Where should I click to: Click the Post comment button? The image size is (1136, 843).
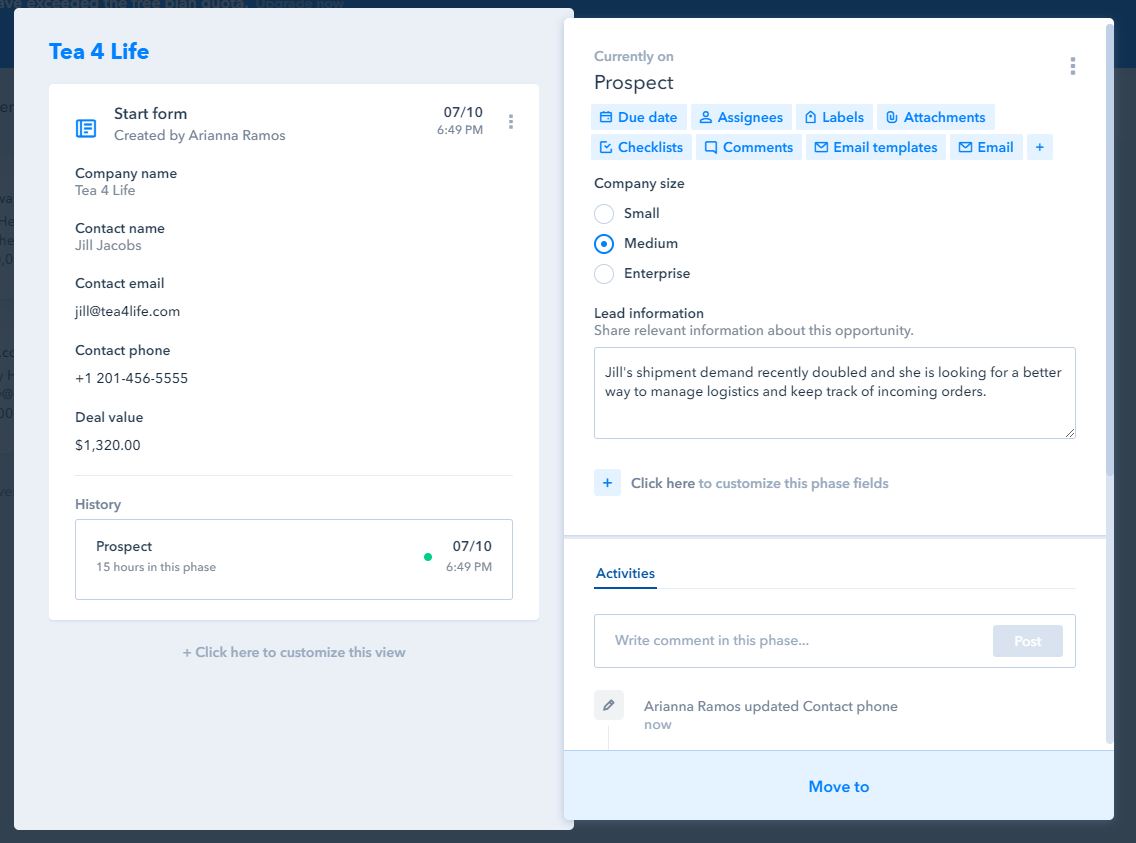(1027, 641)
